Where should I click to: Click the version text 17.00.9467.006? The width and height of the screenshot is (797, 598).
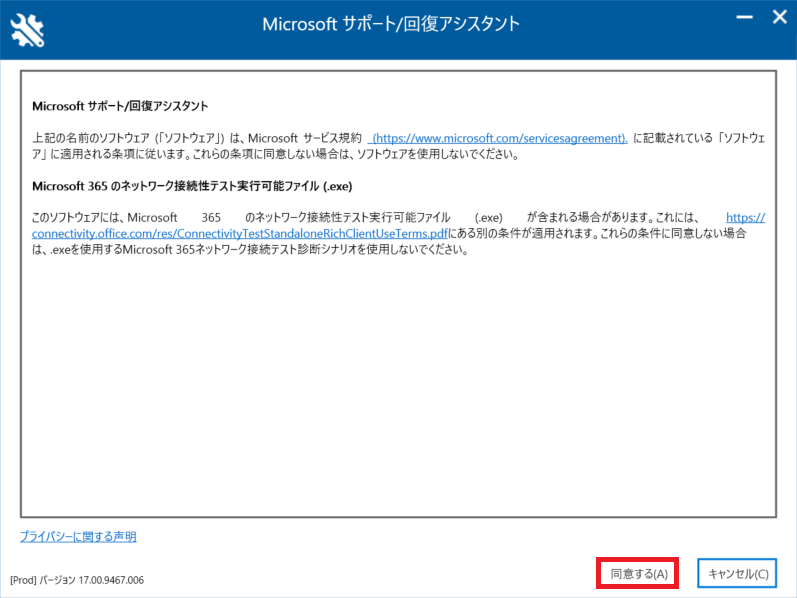tap(111, 580)
